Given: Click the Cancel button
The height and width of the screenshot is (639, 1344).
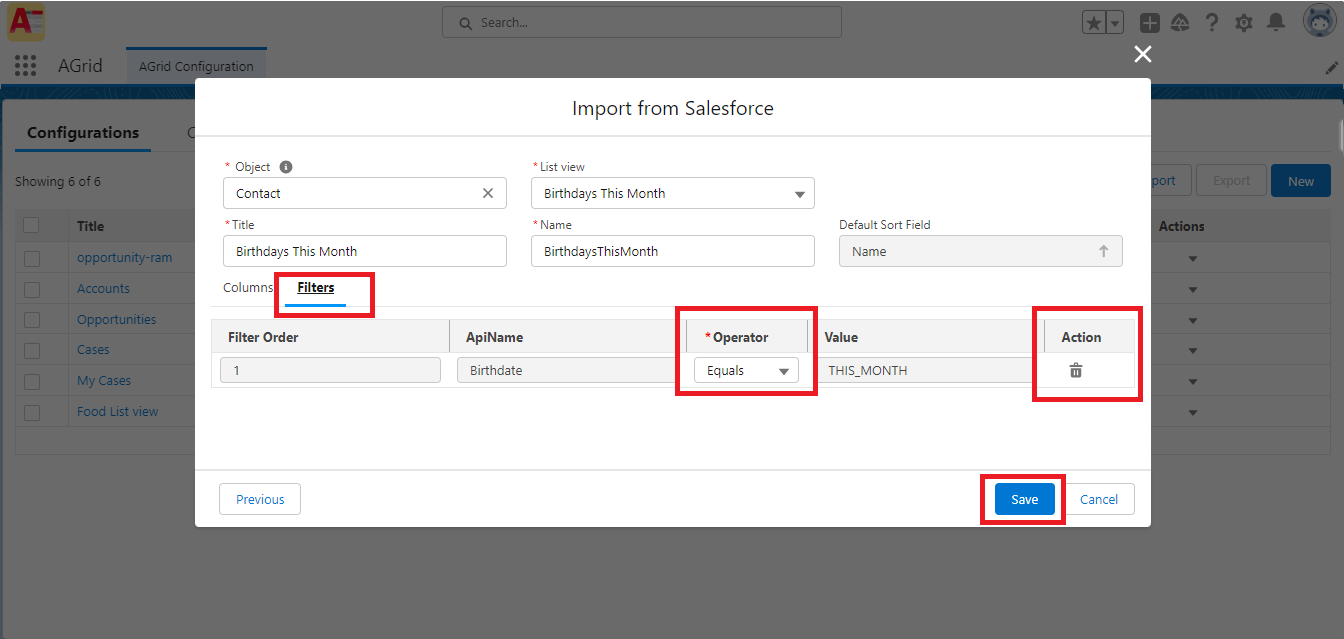Looking at the screenshot, I should click(x=1099, y=499).
